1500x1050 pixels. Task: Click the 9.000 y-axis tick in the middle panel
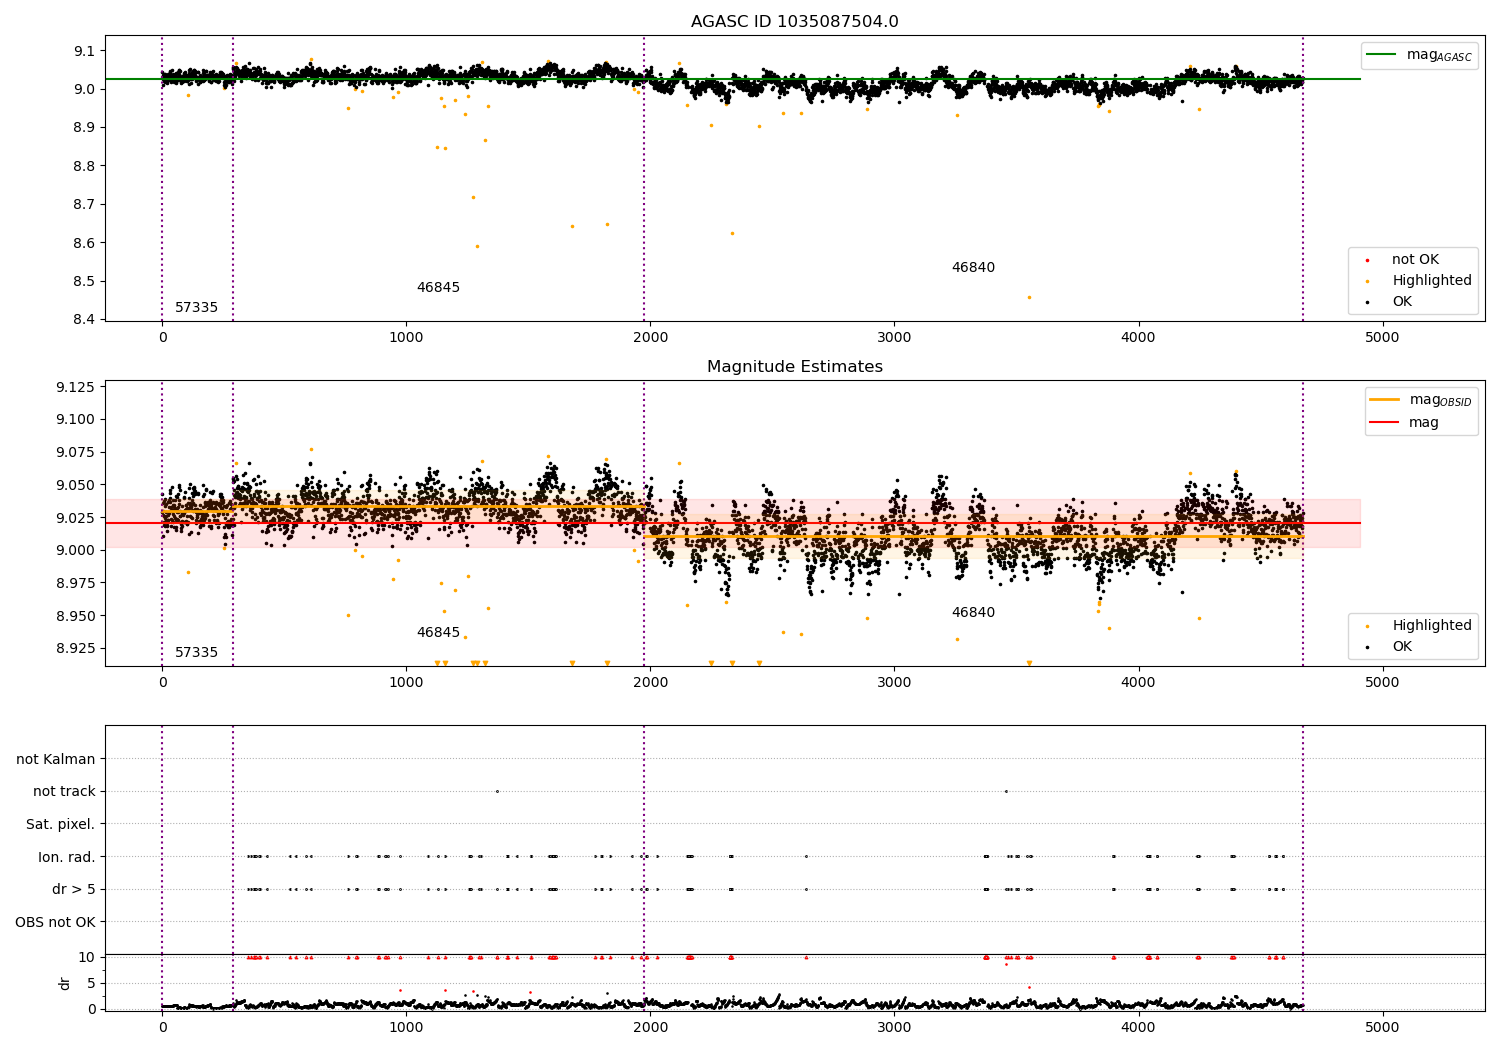click(x=75, y=551)
